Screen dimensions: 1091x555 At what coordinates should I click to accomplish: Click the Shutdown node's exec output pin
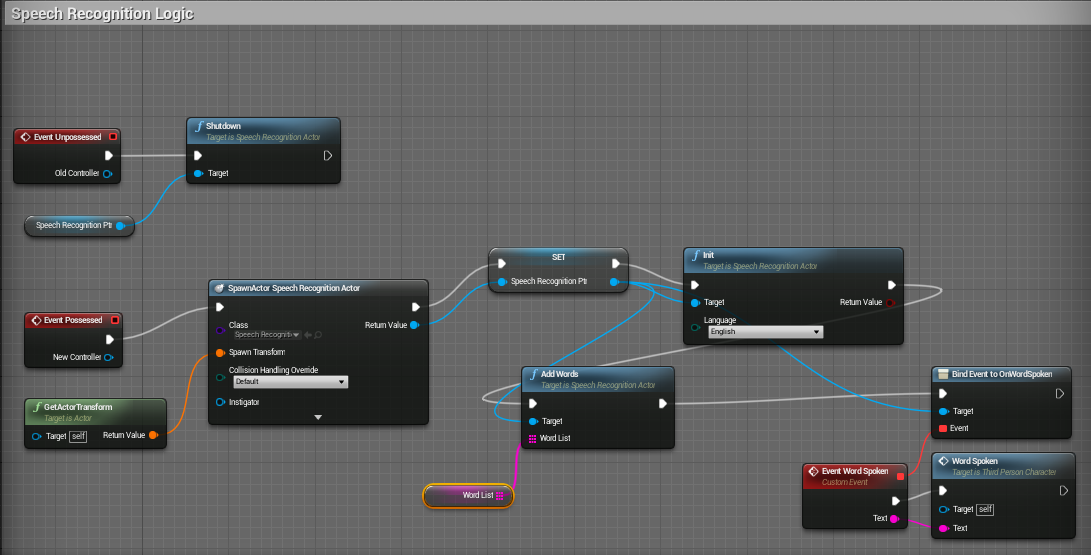pos(328,155)
